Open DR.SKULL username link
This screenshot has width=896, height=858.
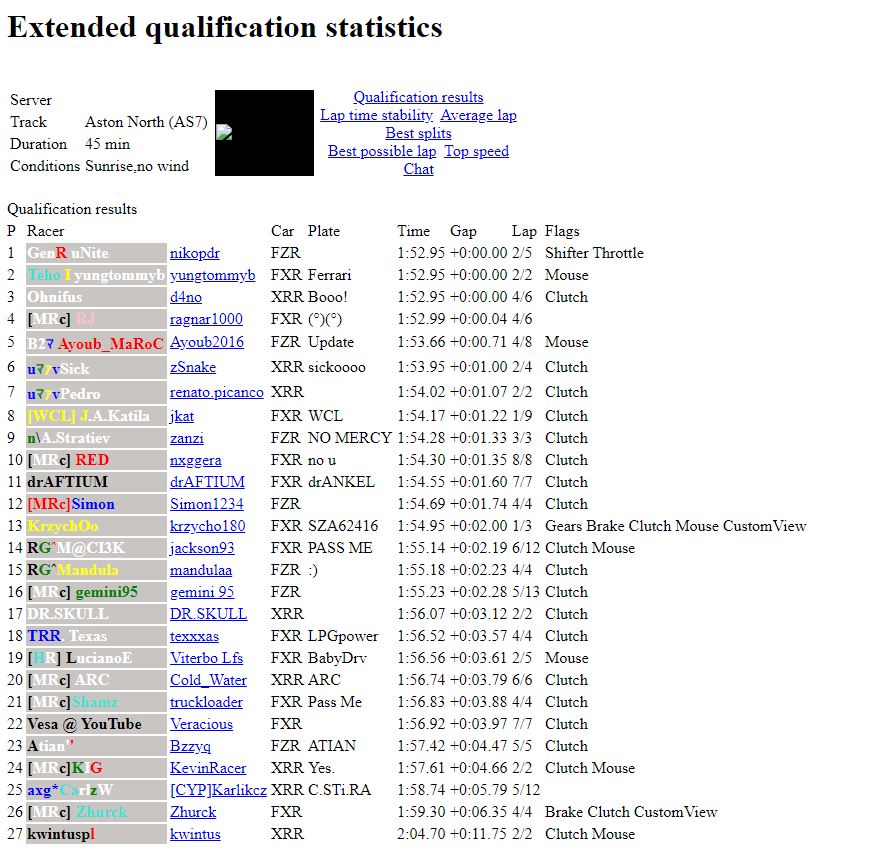coord(209,614)
